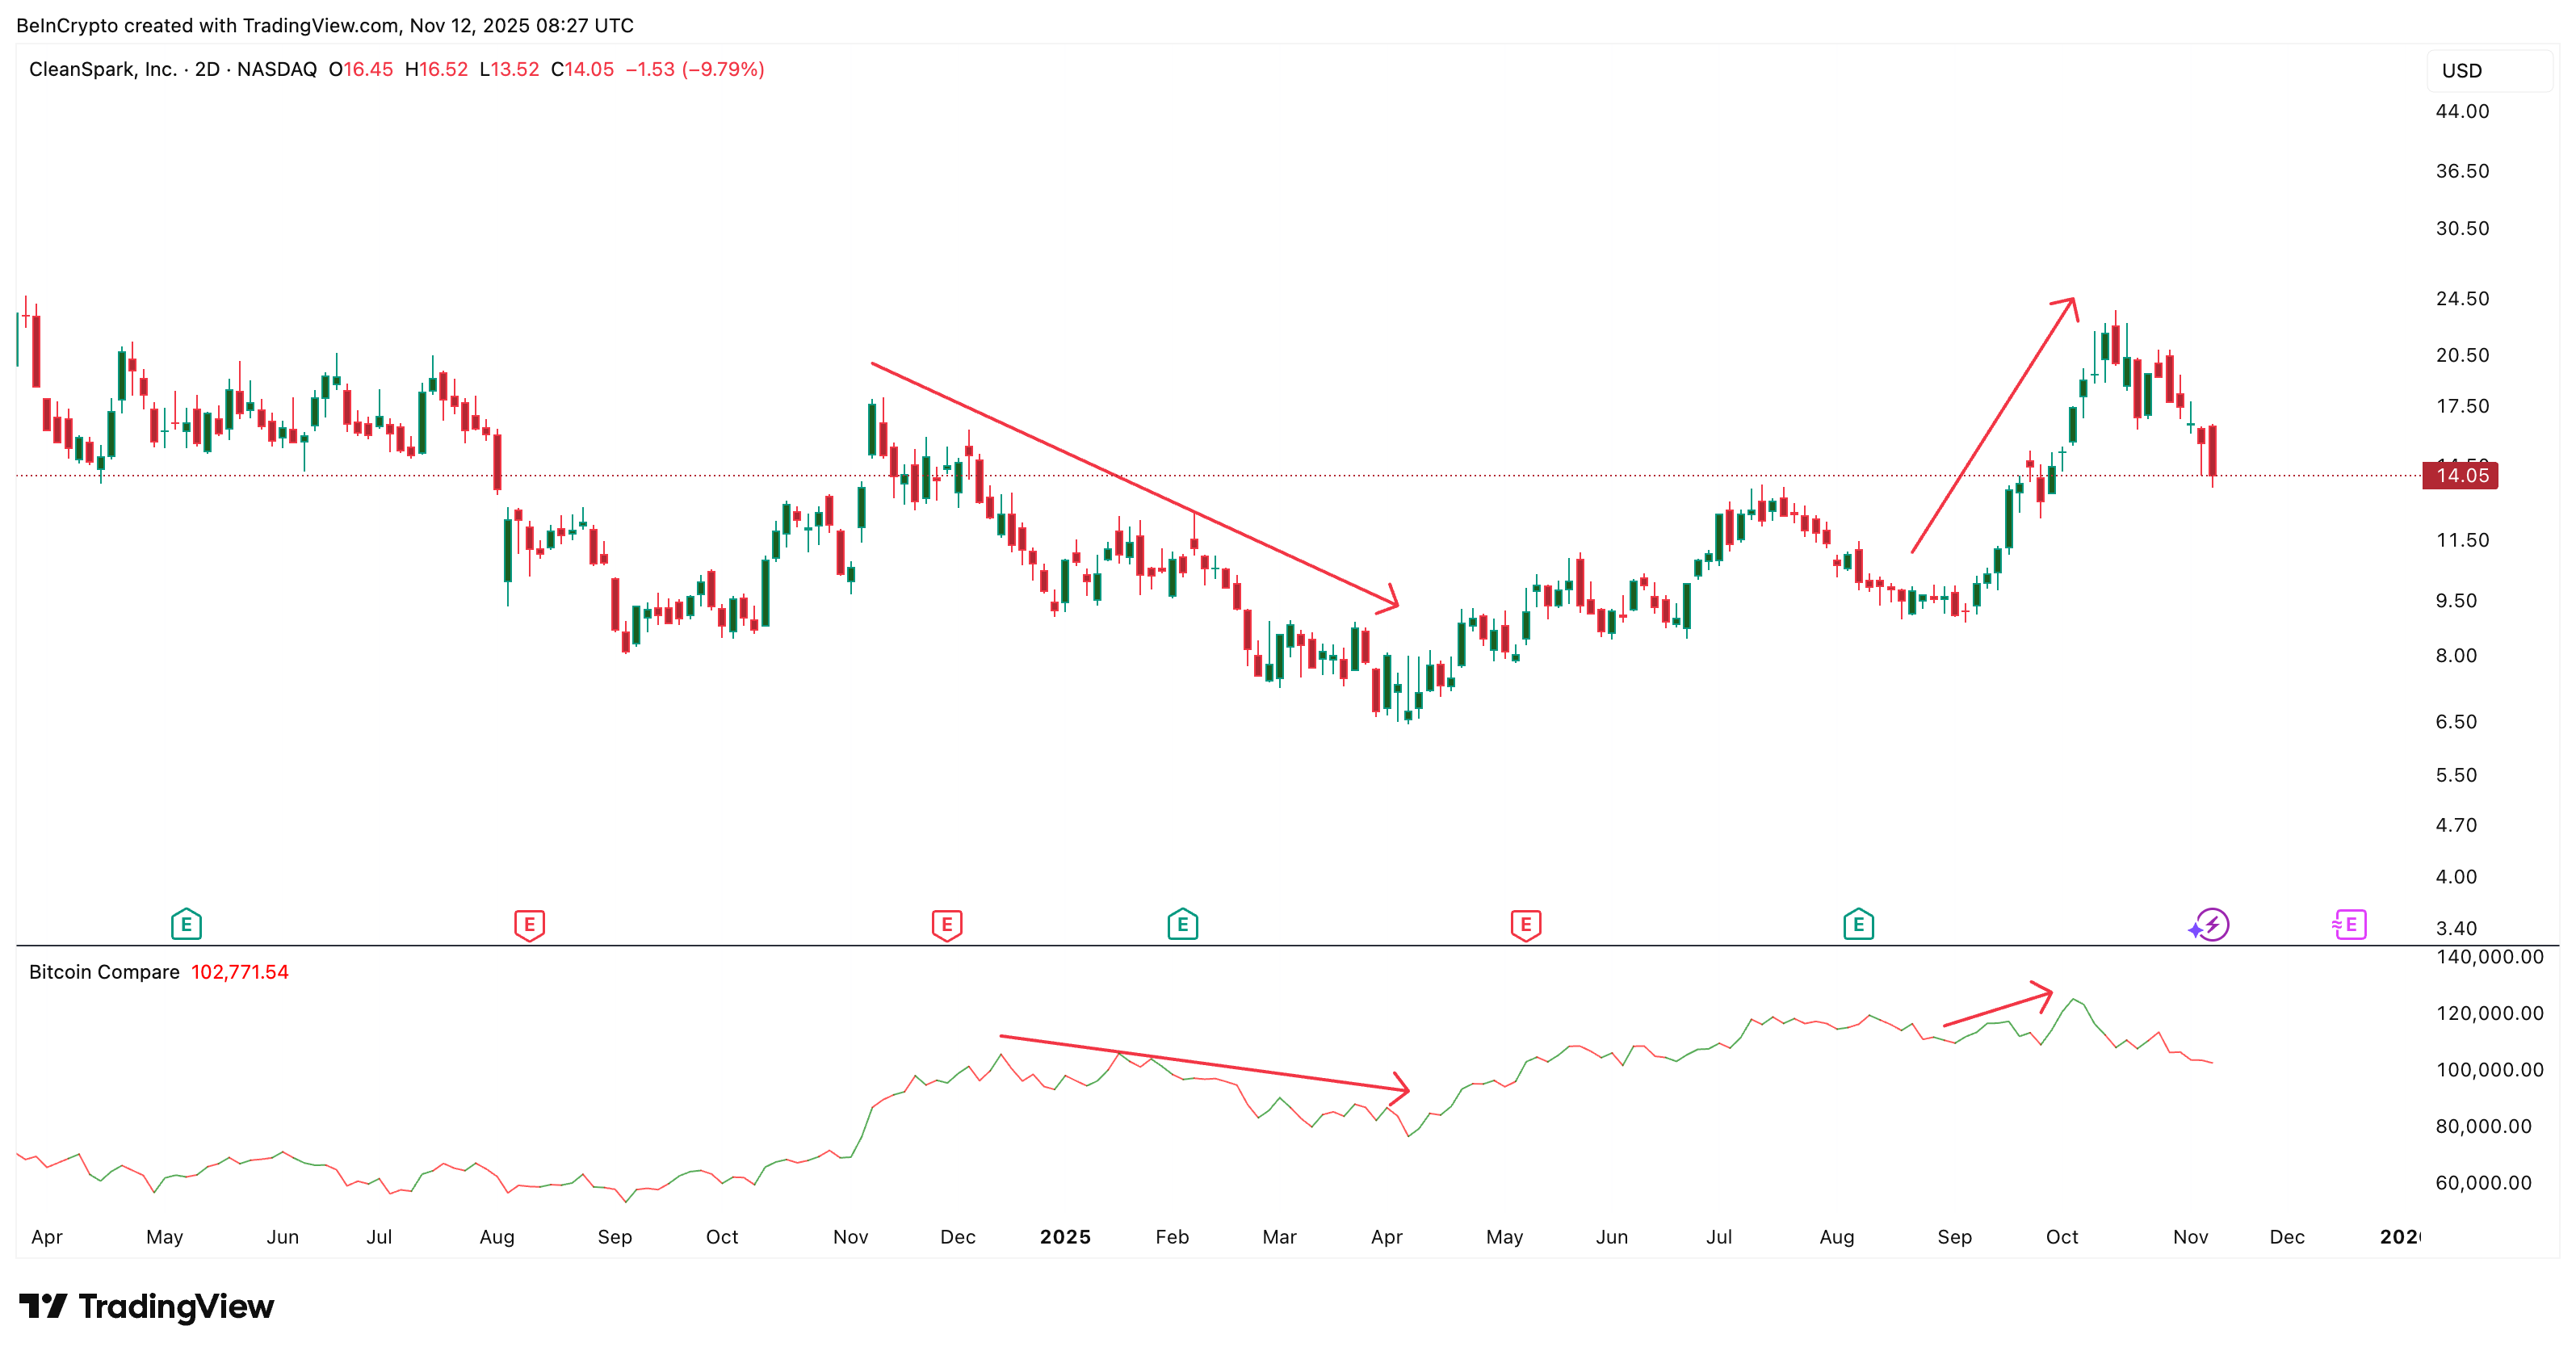Click the magenta projected earnings icon near December 2025
Viewport: 2576px width, 1355px height.
click(x=2349, y=925)
